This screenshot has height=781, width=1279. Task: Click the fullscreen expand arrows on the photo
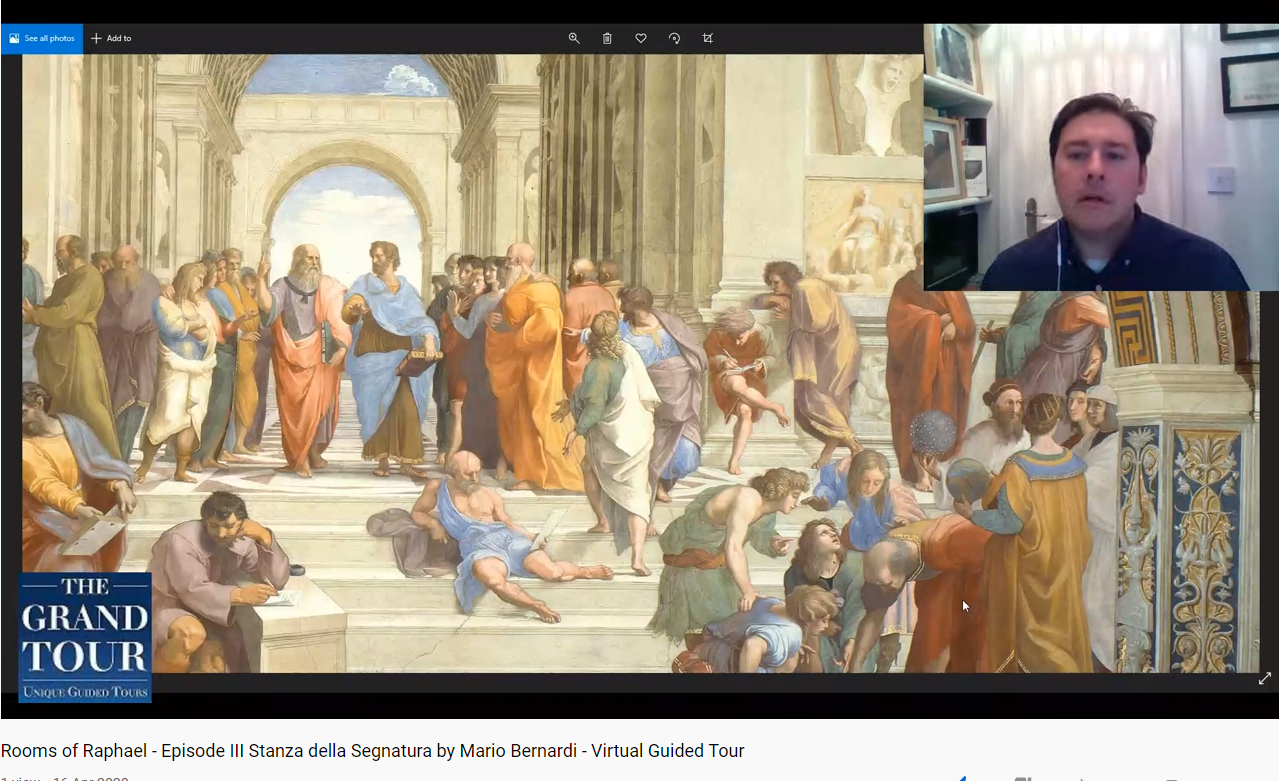[x=1264, y=679]
